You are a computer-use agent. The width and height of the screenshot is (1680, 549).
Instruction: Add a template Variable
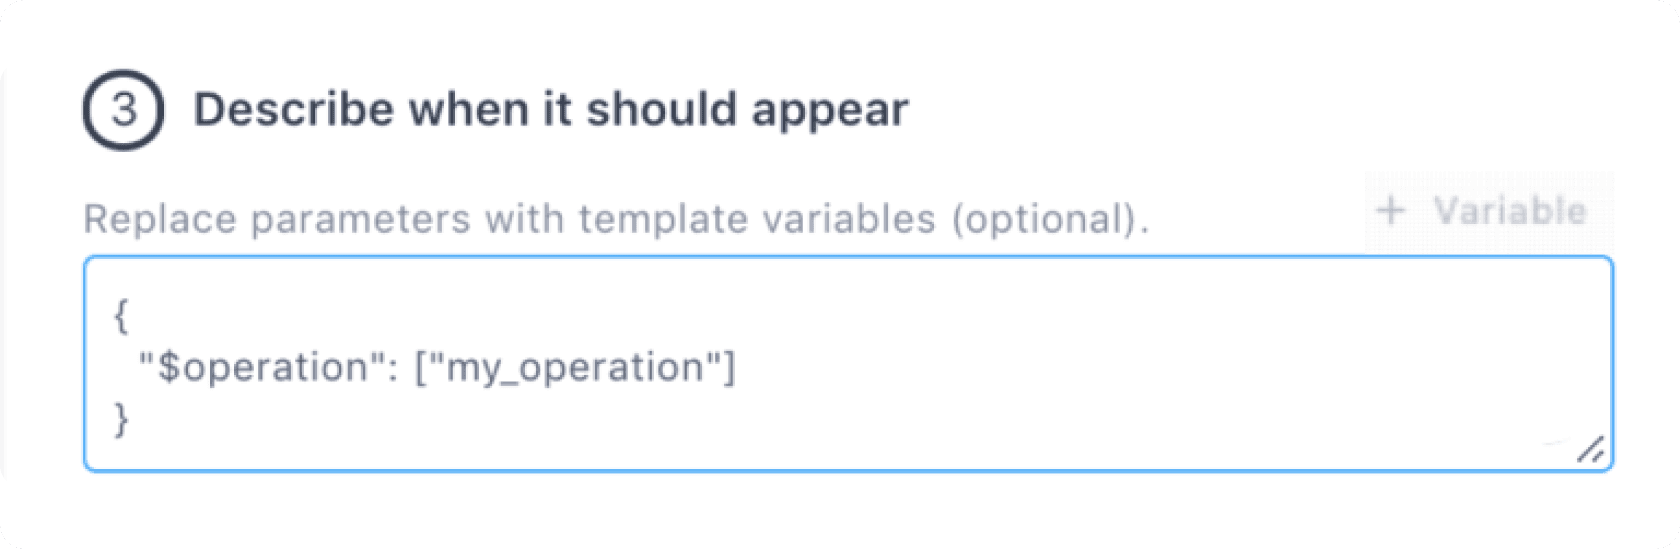click(x=1489, y=211)
